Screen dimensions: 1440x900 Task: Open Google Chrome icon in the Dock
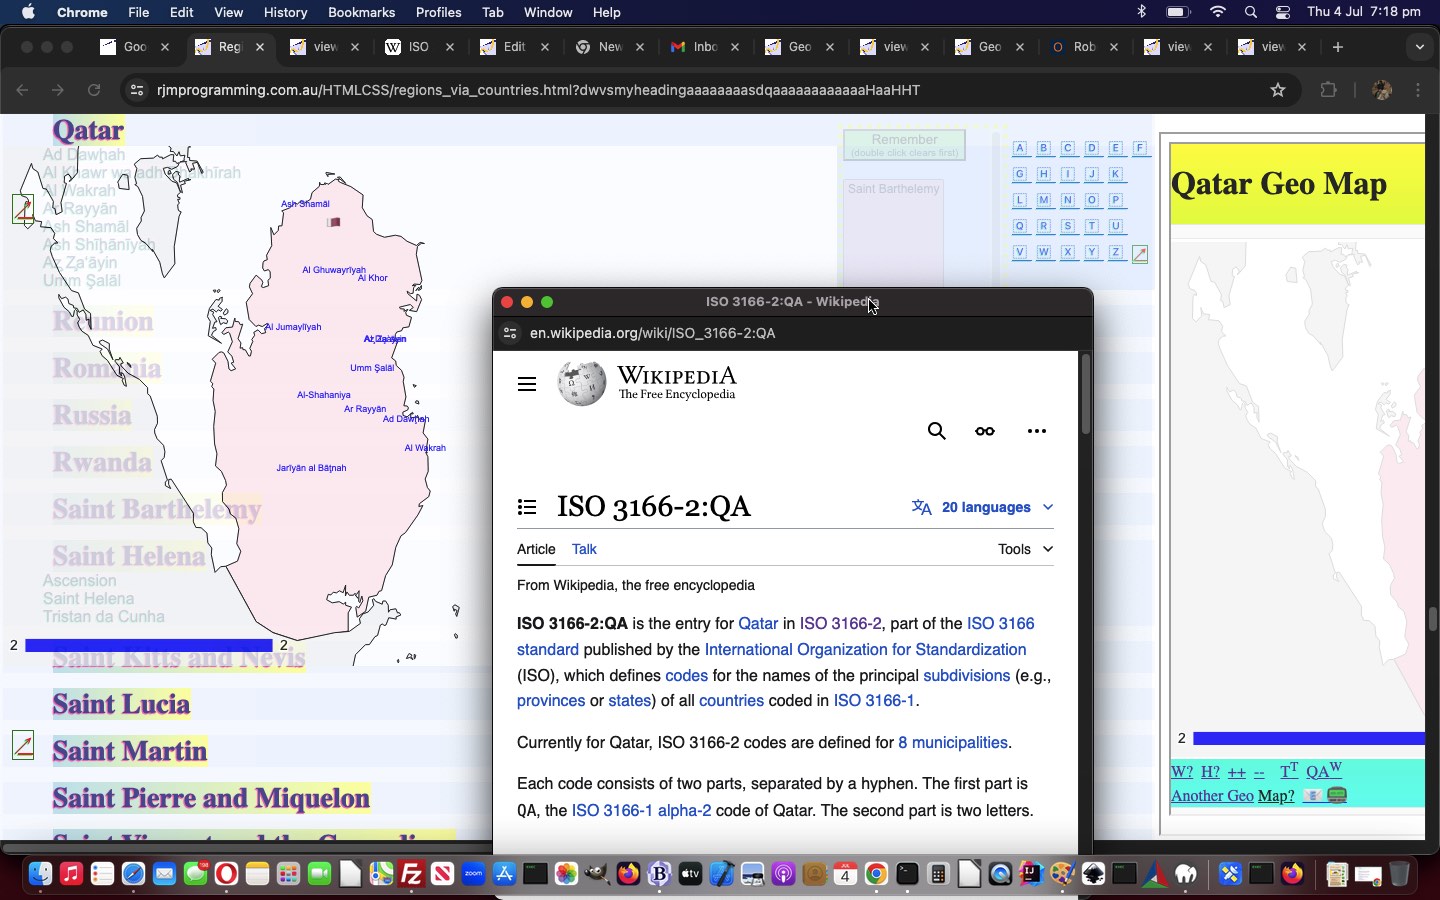[x=876, y=874]
